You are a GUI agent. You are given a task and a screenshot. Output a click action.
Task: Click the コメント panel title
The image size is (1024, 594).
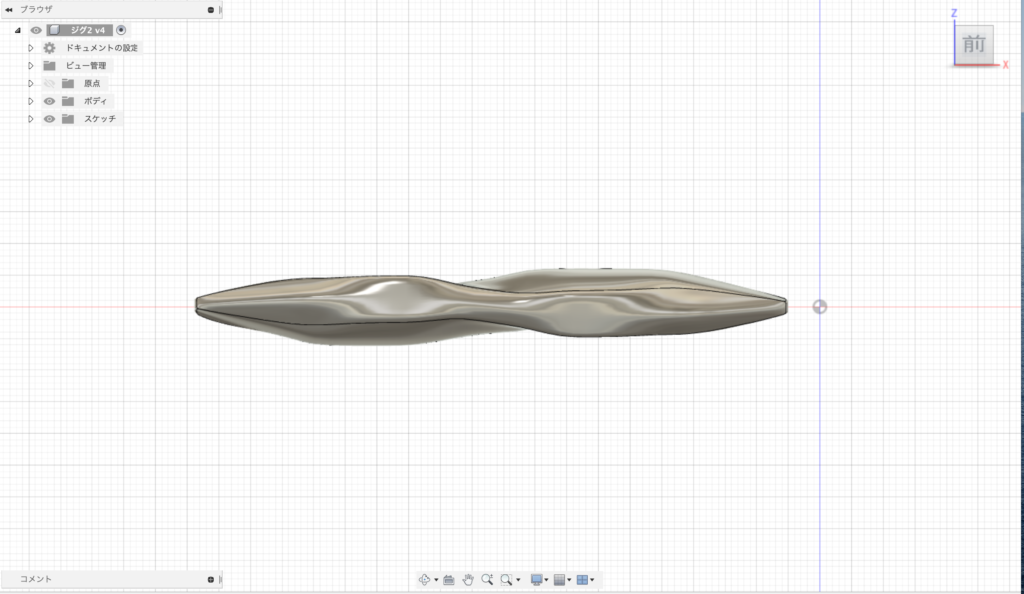[x=35, y=579]
